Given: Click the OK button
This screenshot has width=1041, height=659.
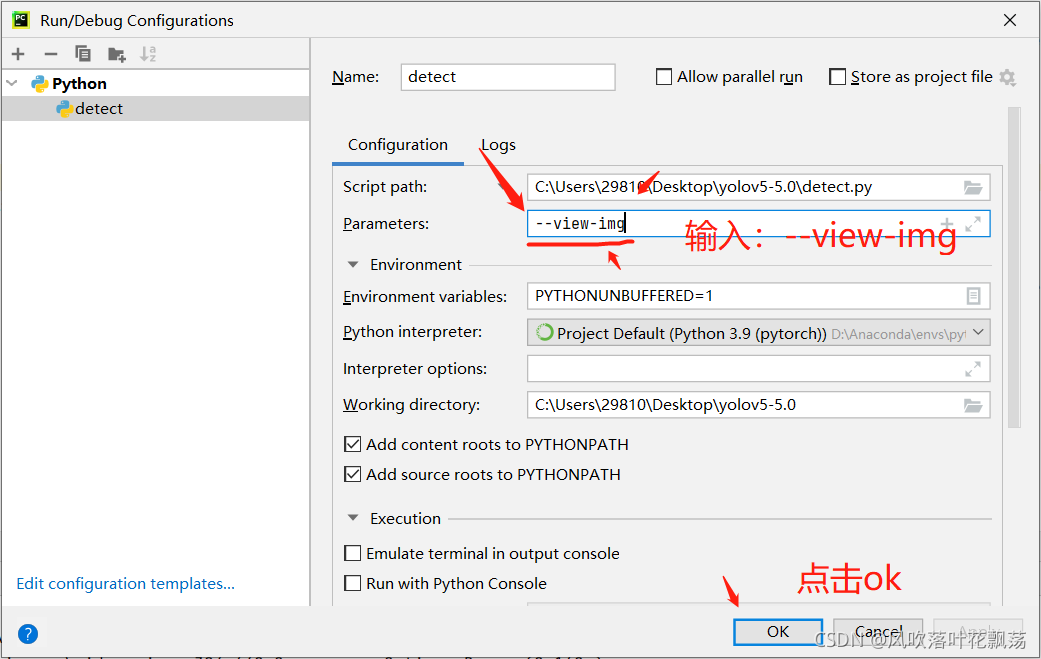Looking at the screenshot, I should click(x=778, y=632).
